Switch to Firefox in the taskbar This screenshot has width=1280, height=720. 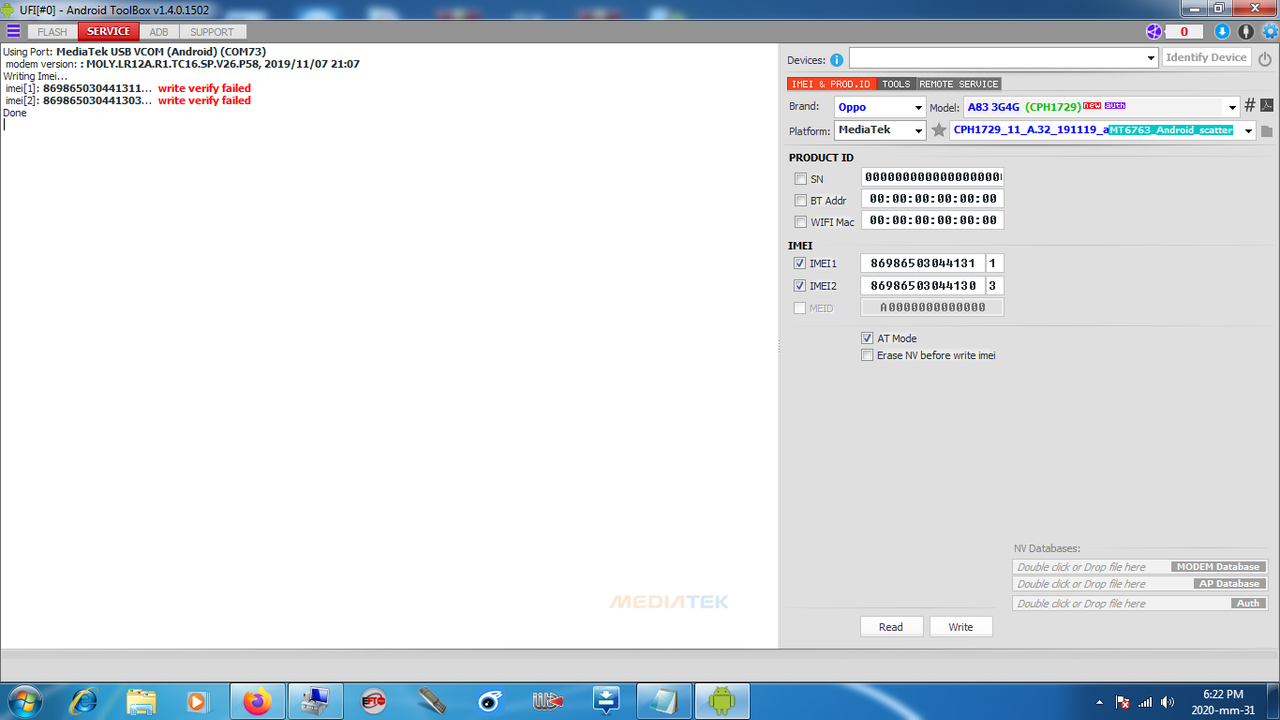click(x=257, y=701)
